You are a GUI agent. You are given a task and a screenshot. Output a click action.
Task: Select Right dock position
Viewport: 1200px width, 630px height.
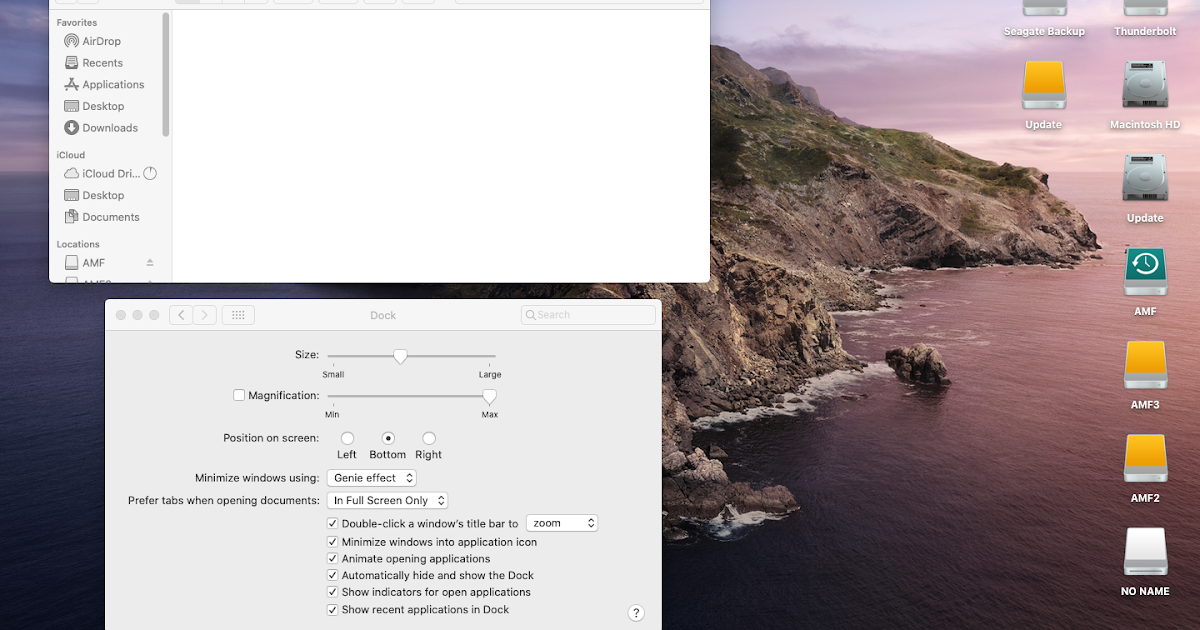point(429,438)
